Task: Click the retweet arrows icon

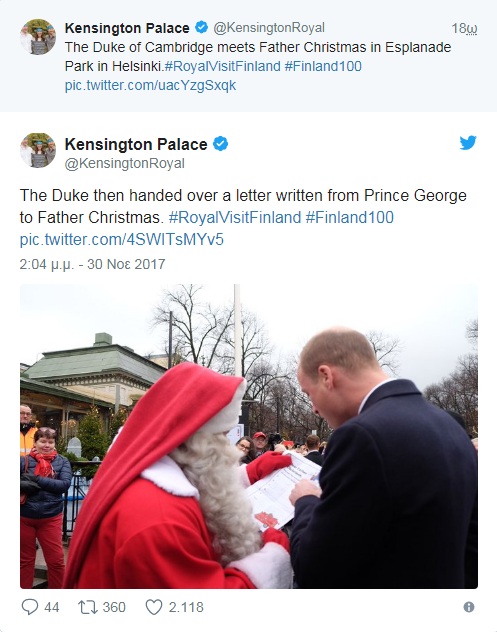Action: 88,607
